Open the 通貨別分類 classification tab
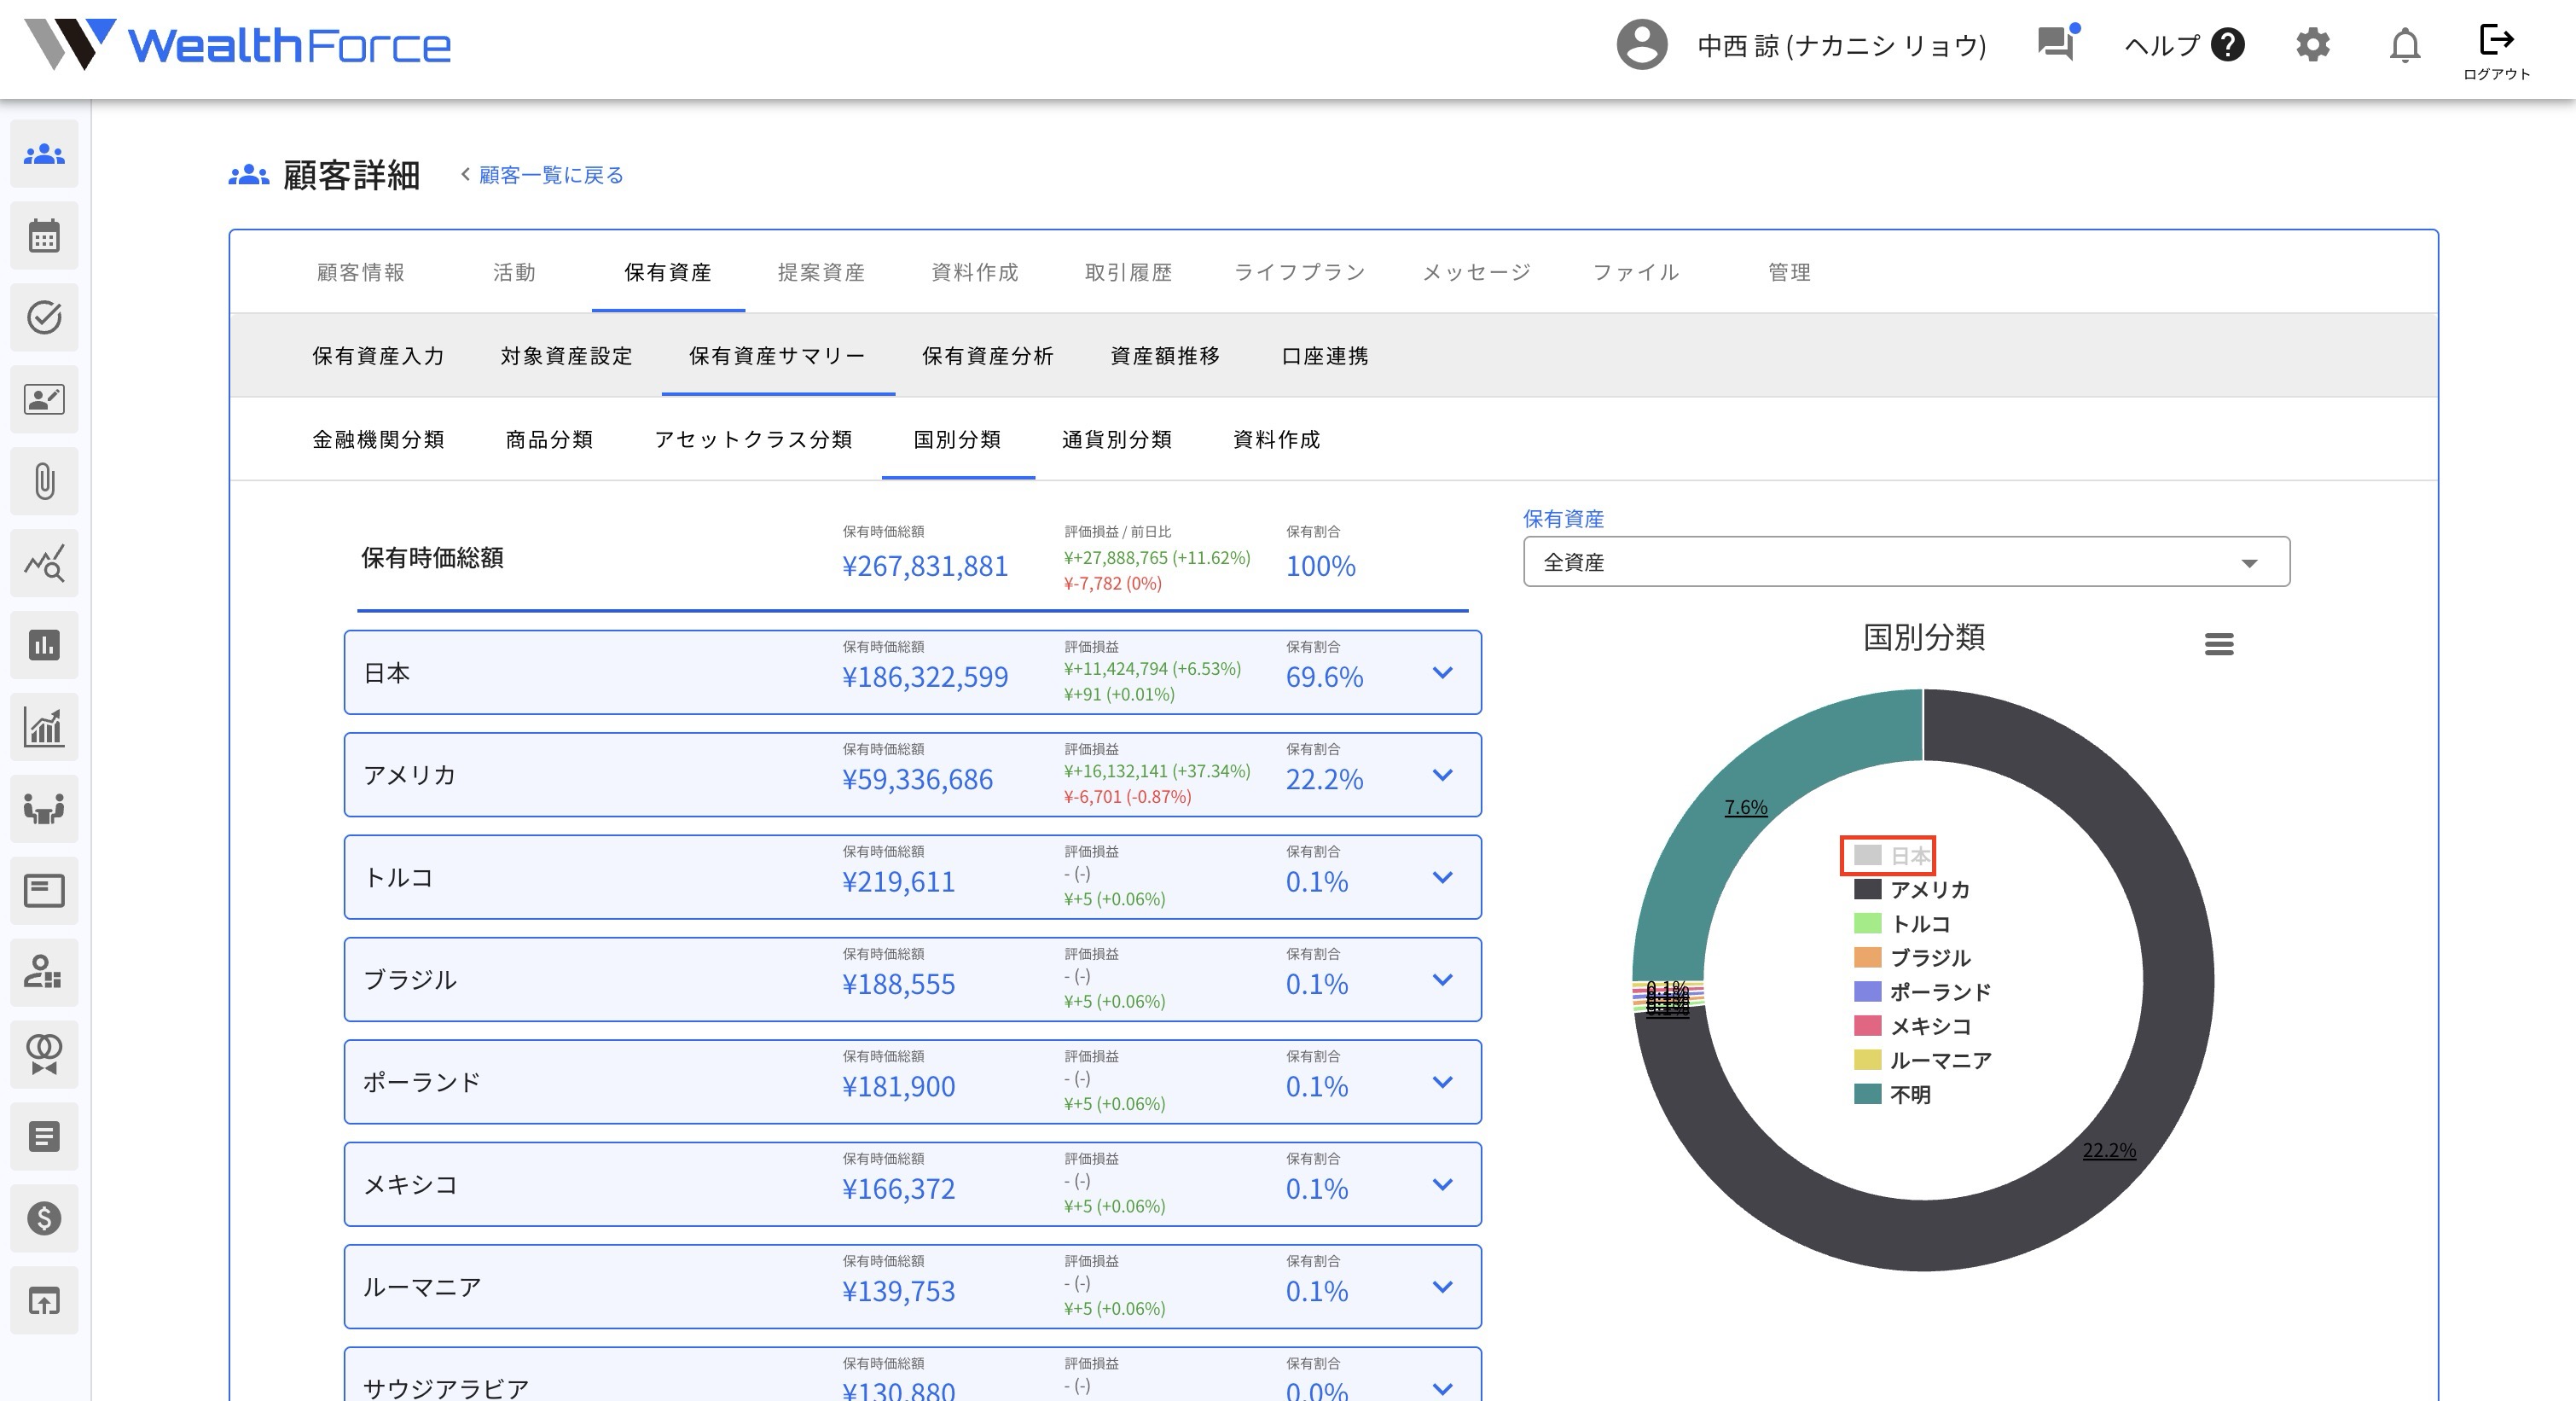The width and height of the screenshot is (2576, 1401). (1116, 439)
